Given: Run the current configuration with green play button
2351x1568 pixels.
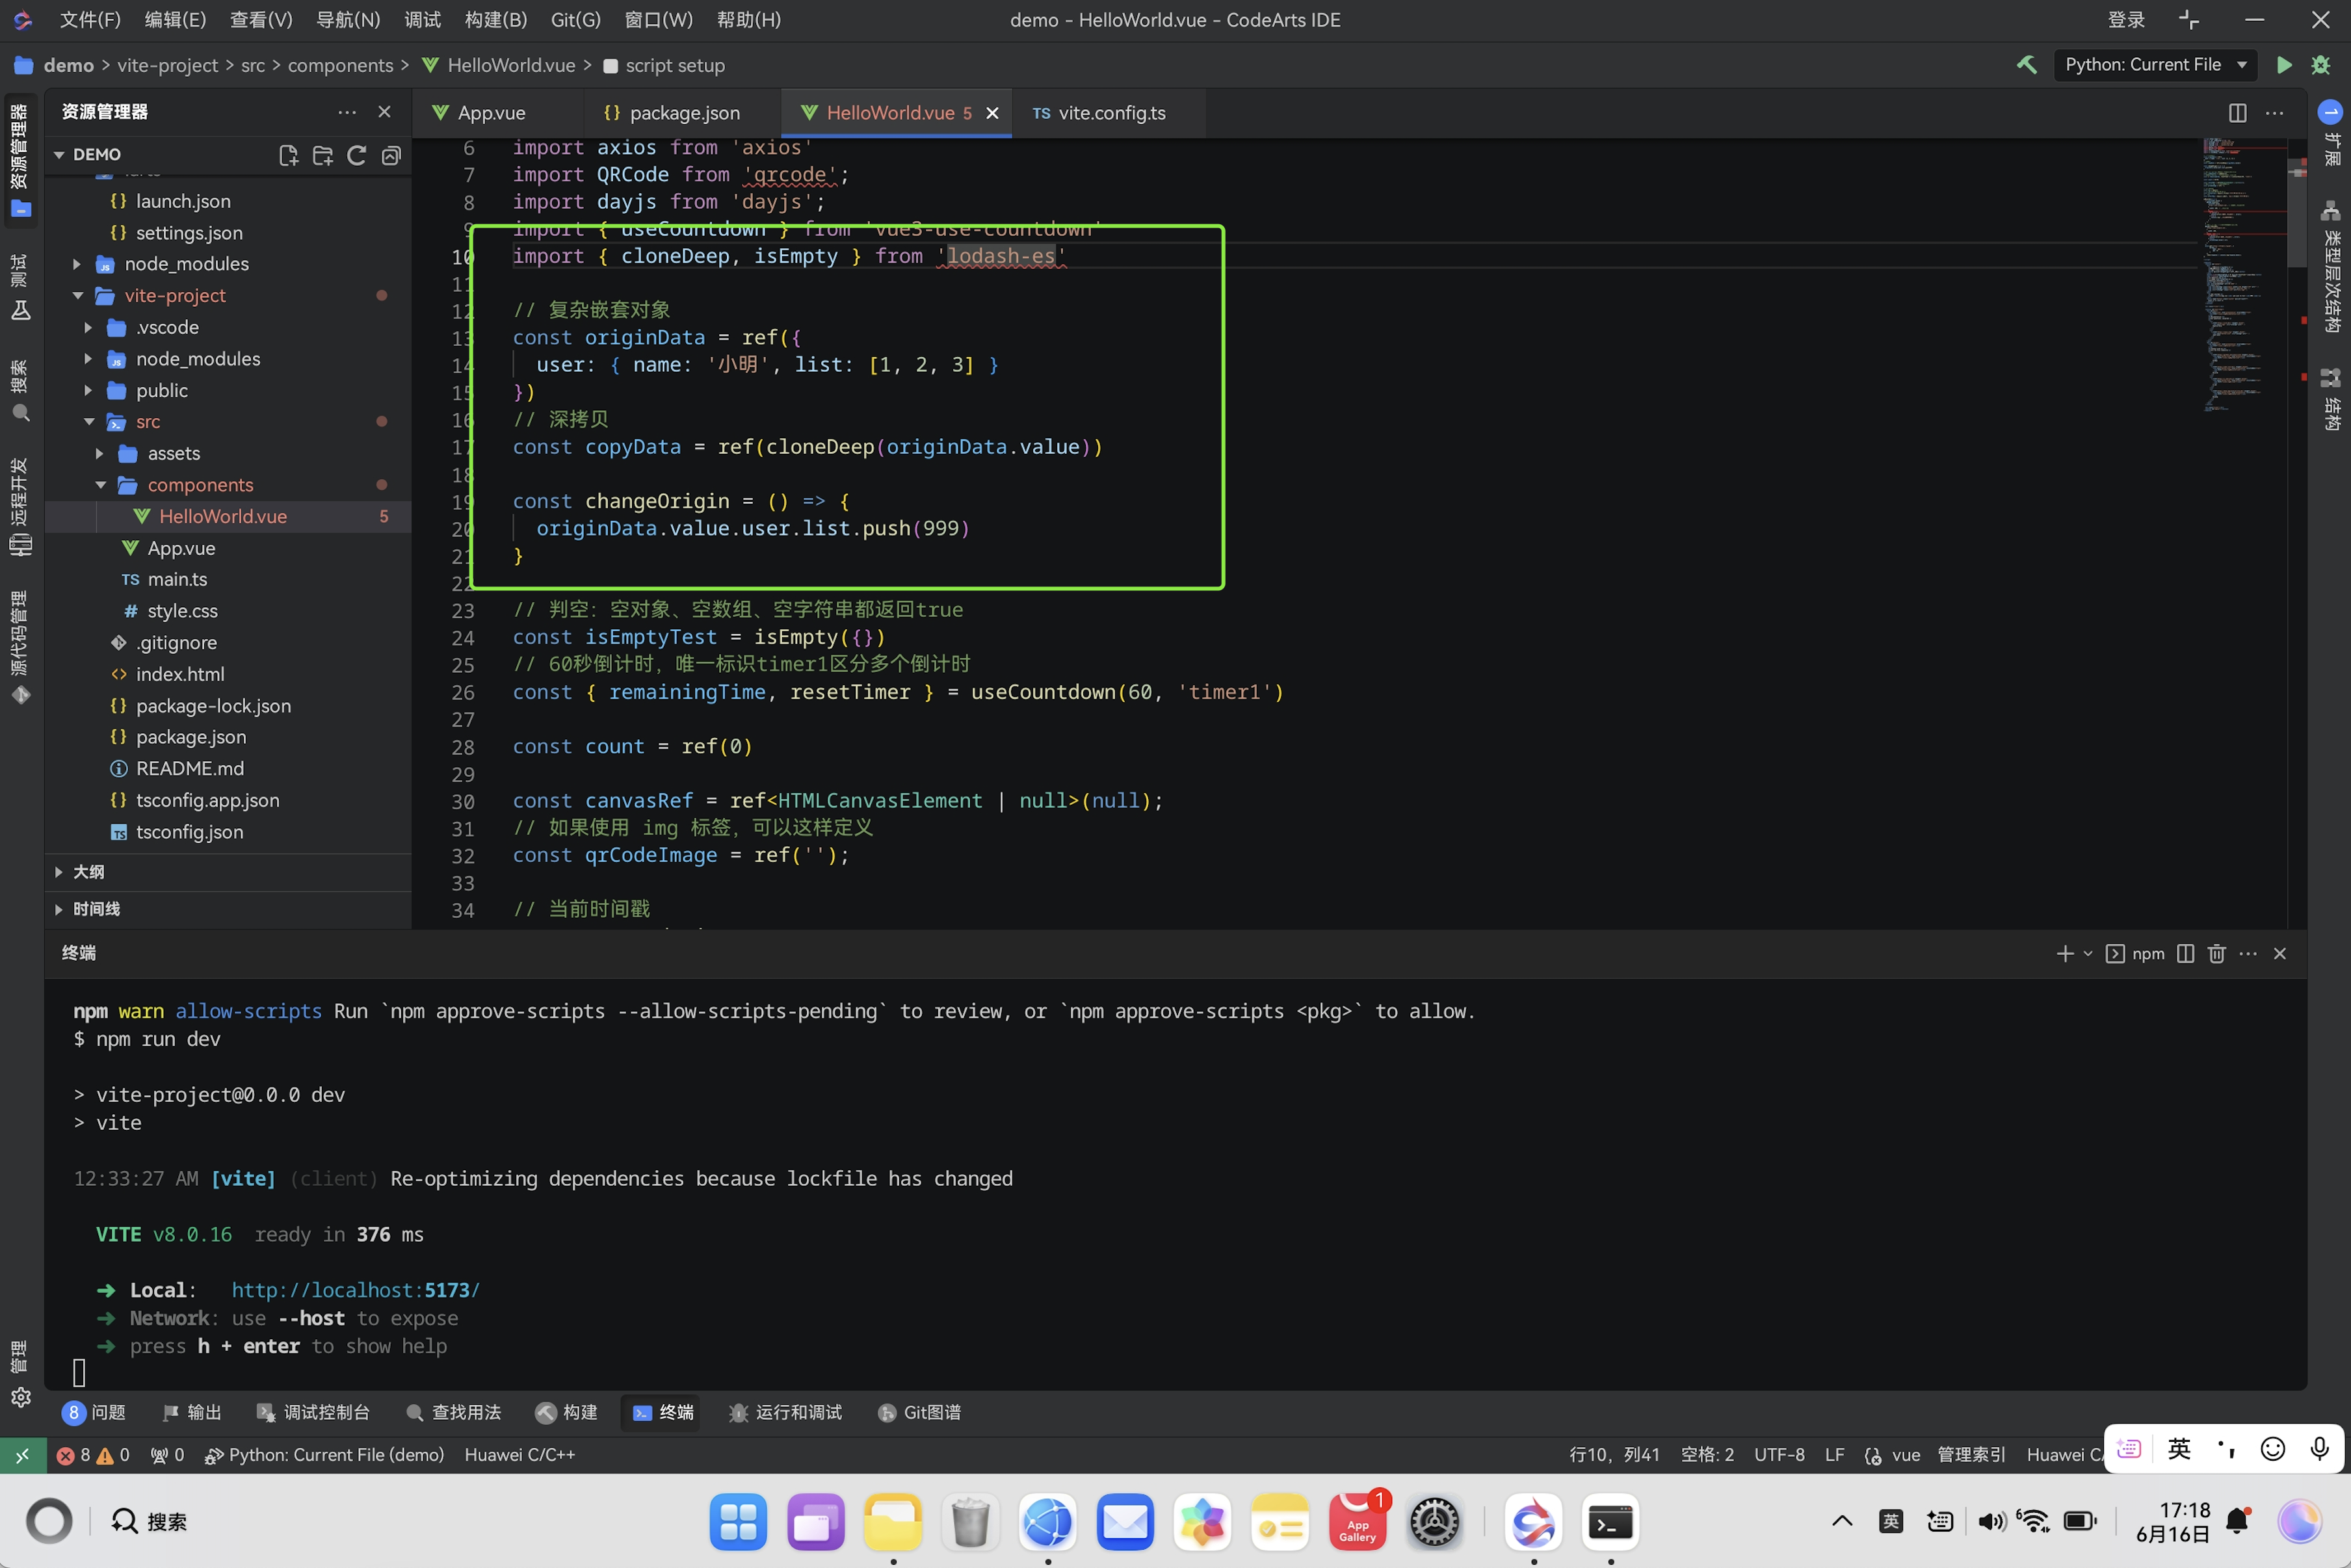Looking at the screenshot, I should pos(2284,65).
